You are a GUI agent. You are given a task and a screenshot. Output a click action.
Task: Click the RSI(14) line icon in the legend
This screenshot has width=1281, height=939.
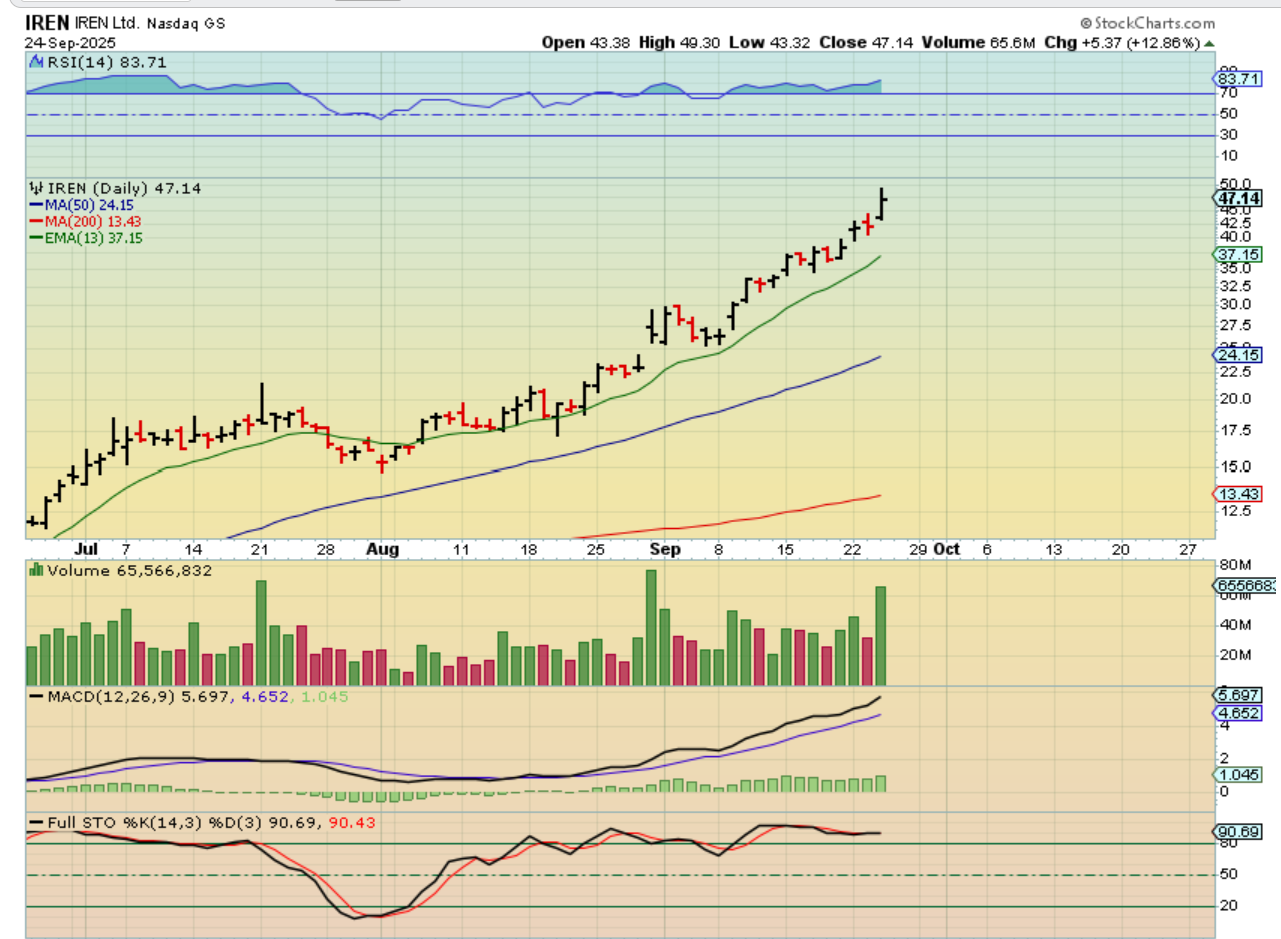34,63
